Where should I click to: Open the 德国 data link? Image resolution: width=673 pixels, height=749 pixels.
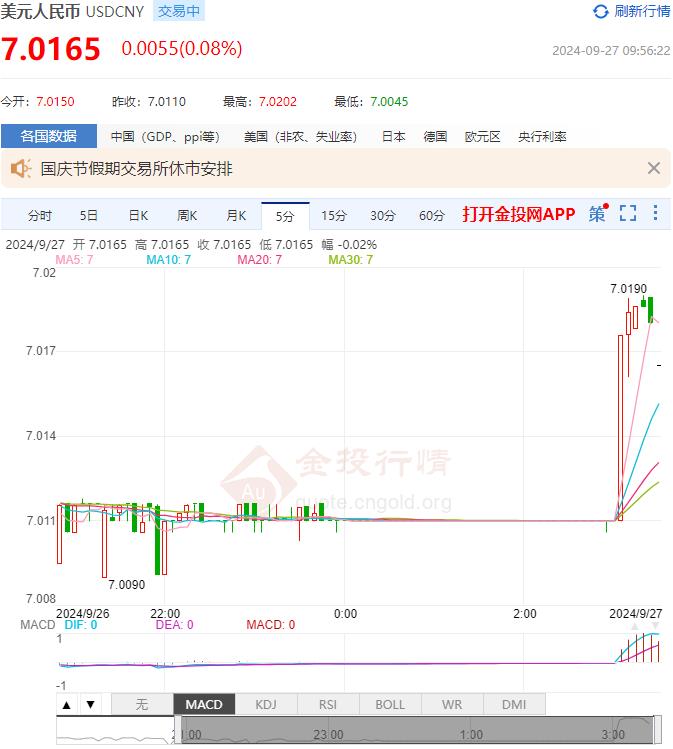tap(435, 137)
